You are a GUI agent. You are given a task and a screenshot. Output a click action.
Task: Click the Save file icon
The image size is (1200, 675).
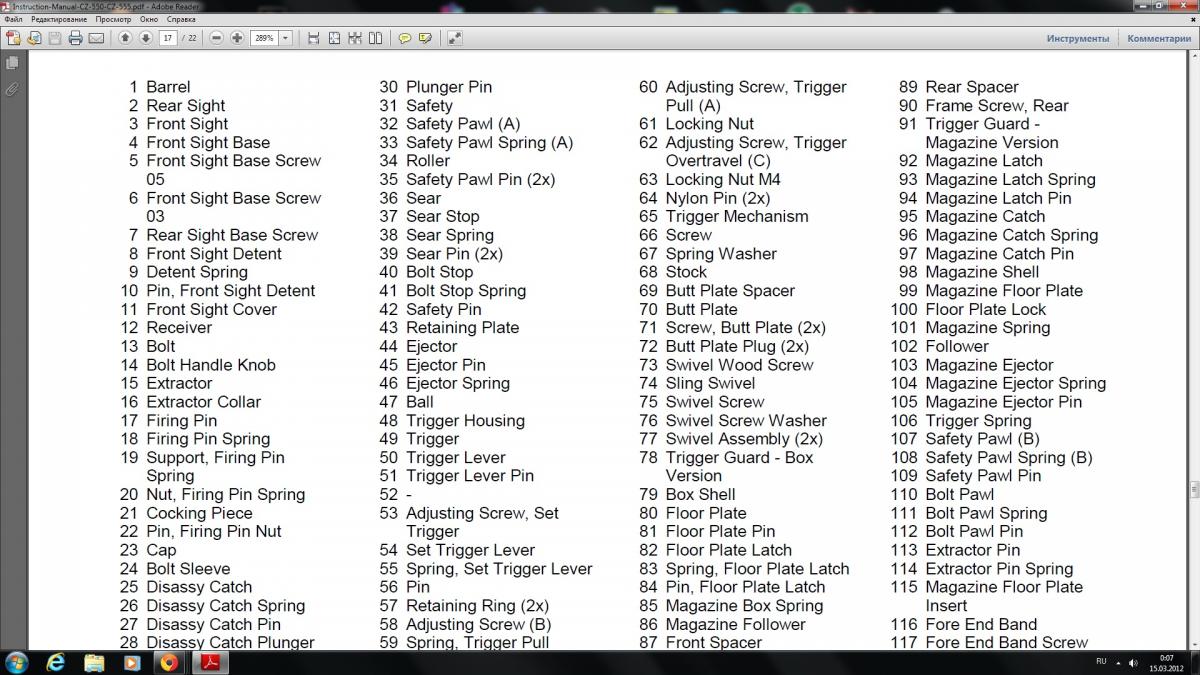(x=54, y=38)
